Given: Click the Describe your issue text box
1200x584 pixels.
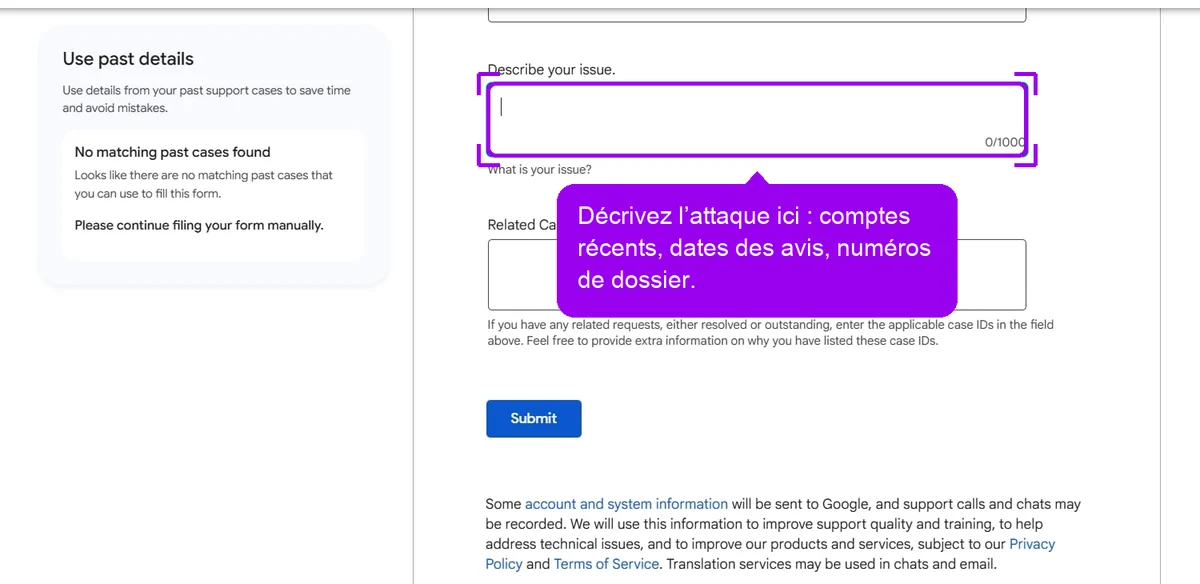Looking at the screenshot, I should pos(757,119).
